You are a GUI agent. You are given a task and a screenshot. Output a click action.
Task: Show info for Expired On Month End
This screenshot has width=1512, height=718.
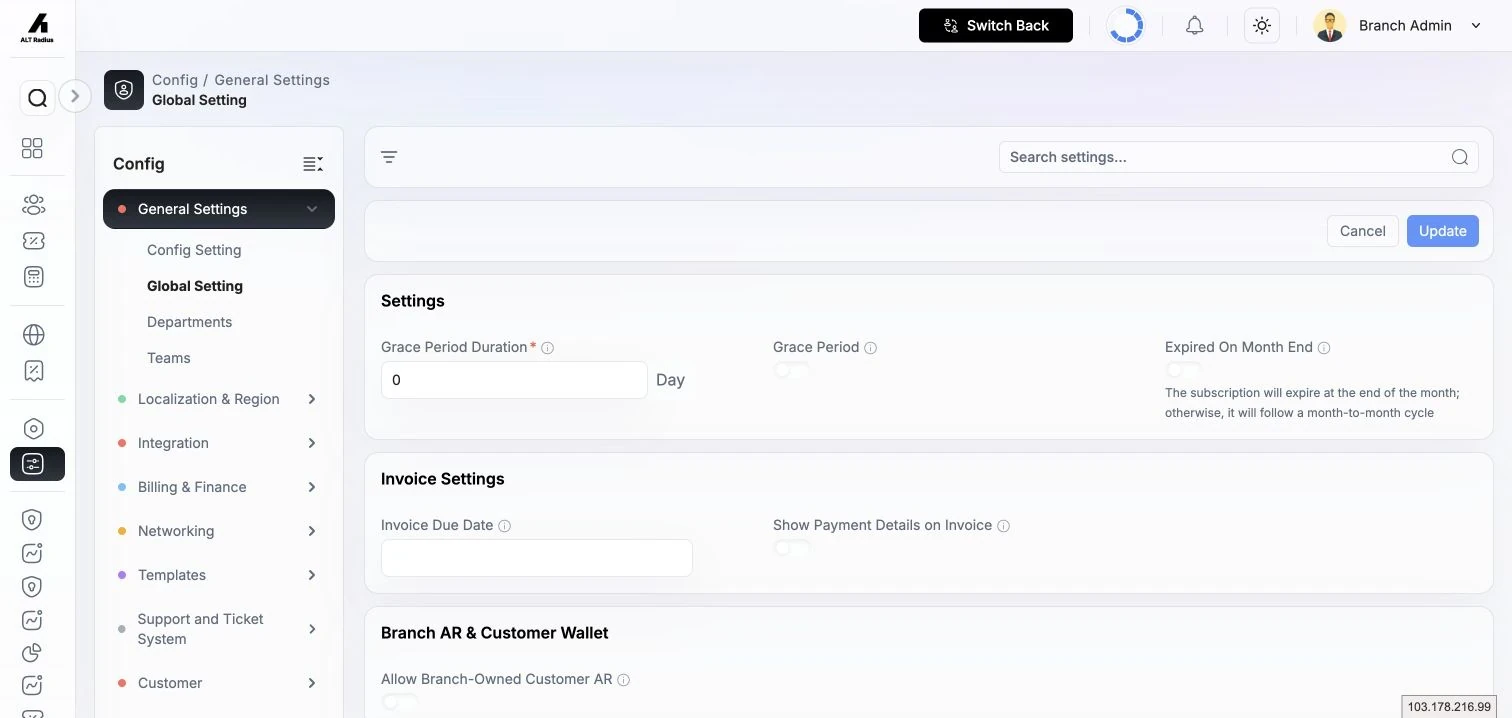tap(1324, 348)
